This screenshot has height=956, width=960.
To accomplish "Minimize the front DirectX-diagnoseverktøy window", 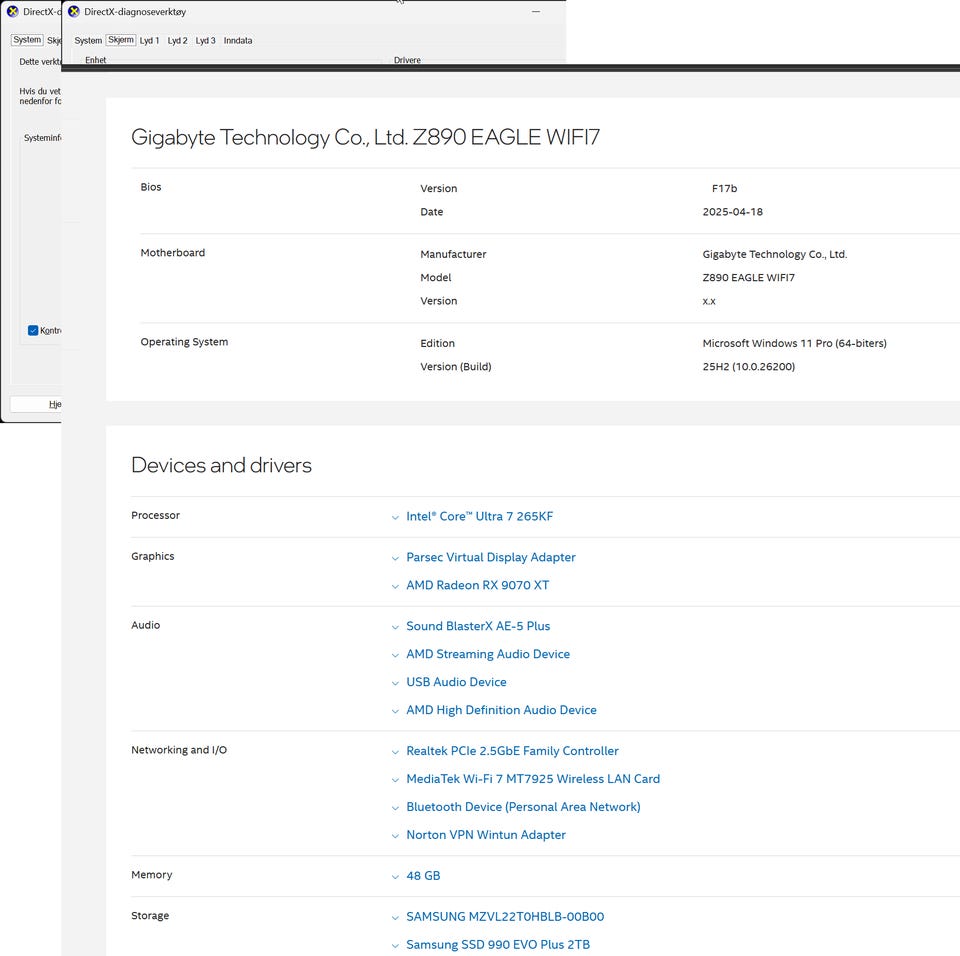I will click(x=536, y=12).
